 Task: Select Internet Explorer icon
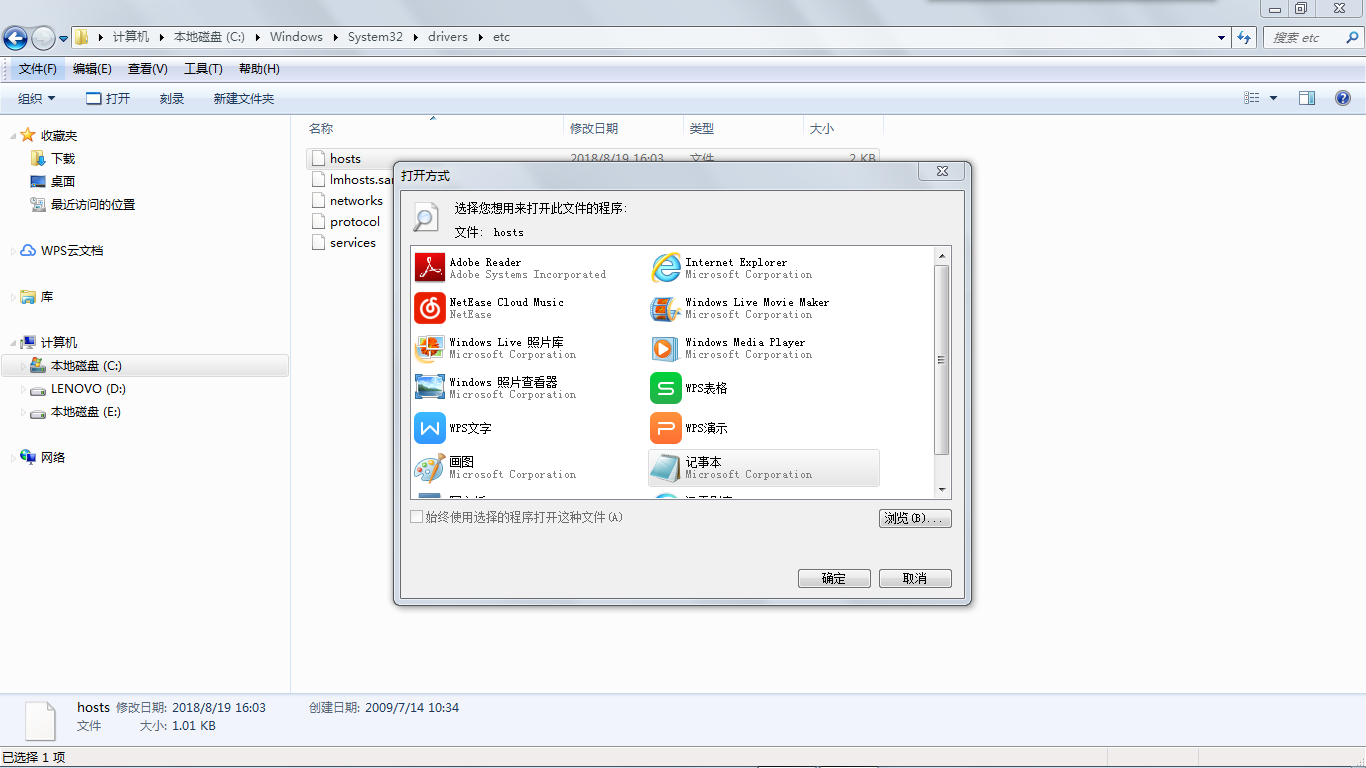666,268
